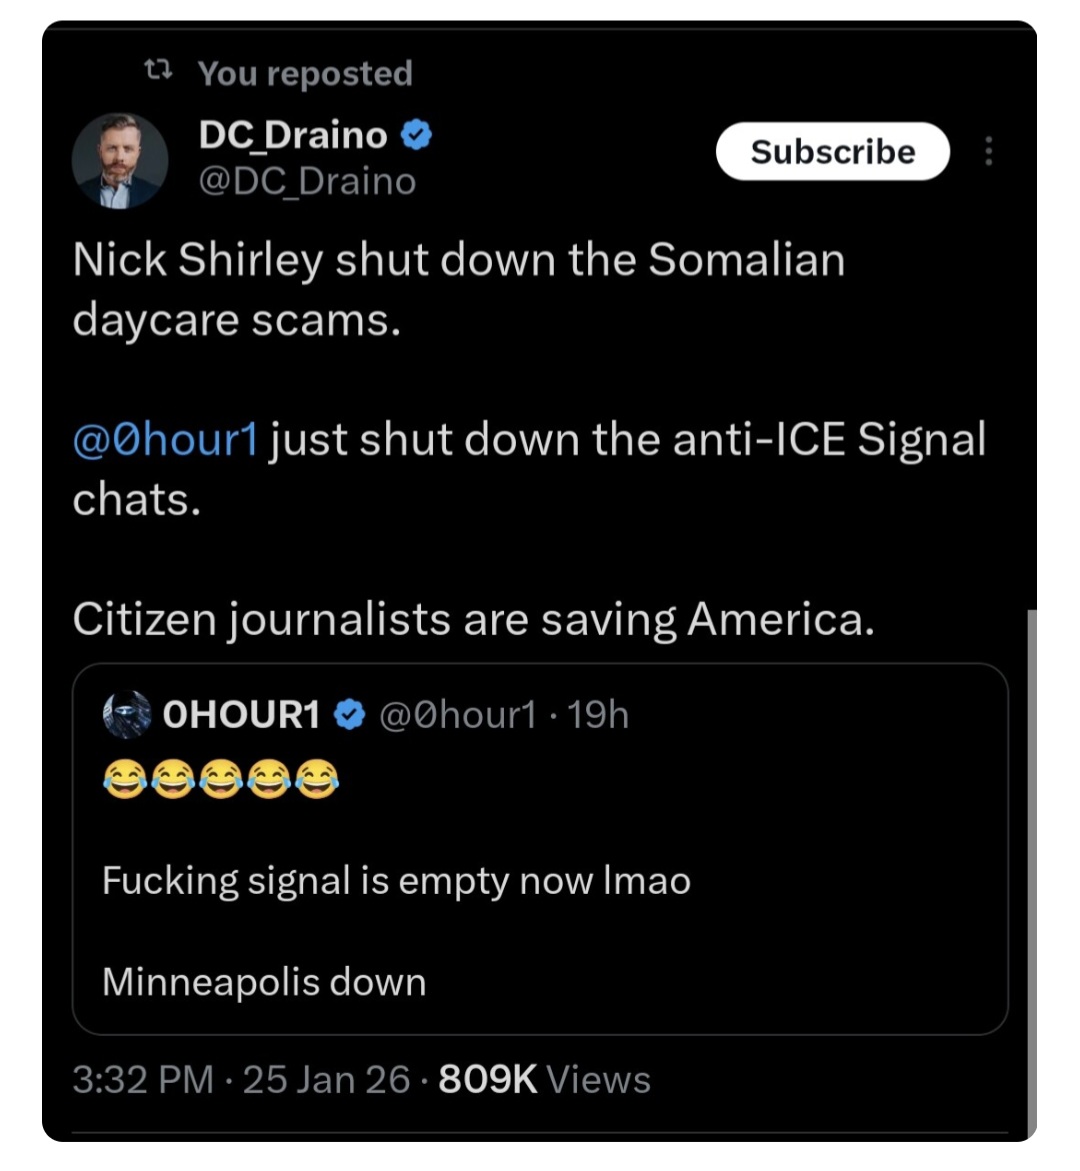
Task: View the 809K Views count
Action: pos(544,1079)
